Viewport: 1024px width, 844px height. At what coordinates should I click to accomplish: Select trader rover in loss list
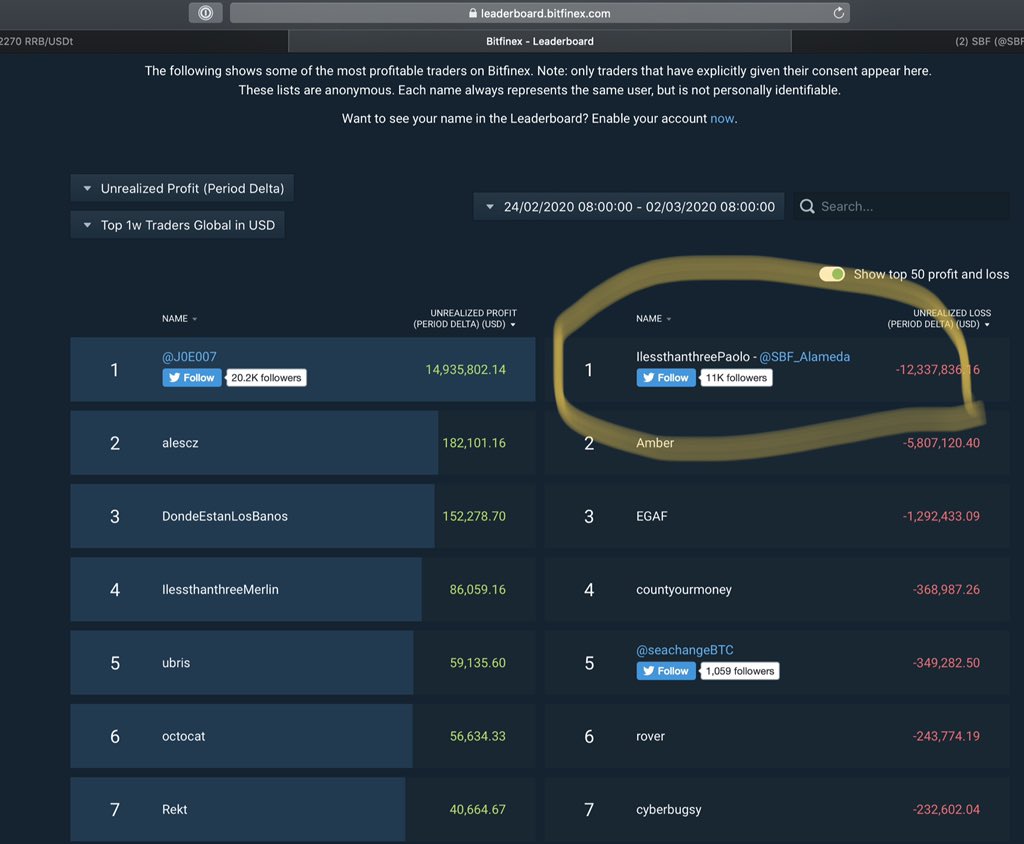click(x=650, y=736)
